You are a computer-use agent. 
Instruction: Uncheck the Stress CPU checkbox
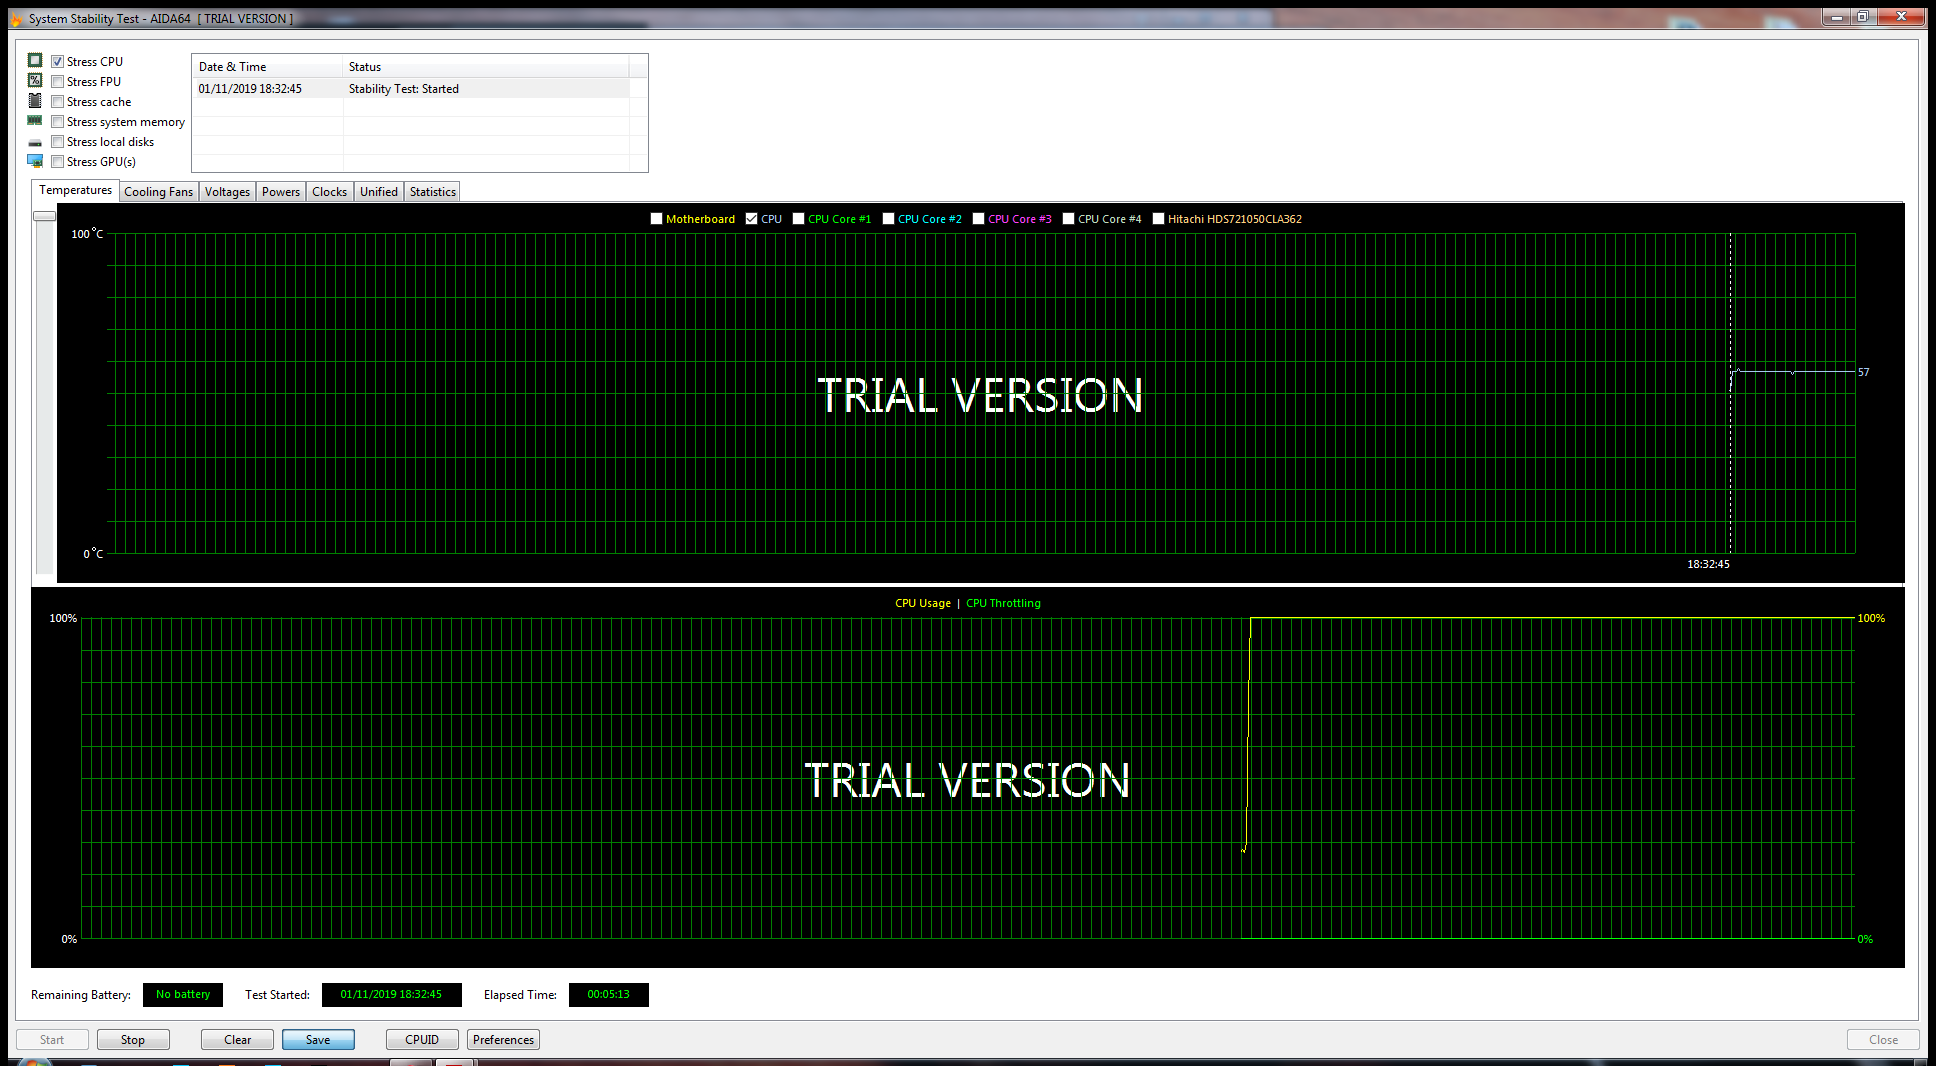click(x=58, y=62)
